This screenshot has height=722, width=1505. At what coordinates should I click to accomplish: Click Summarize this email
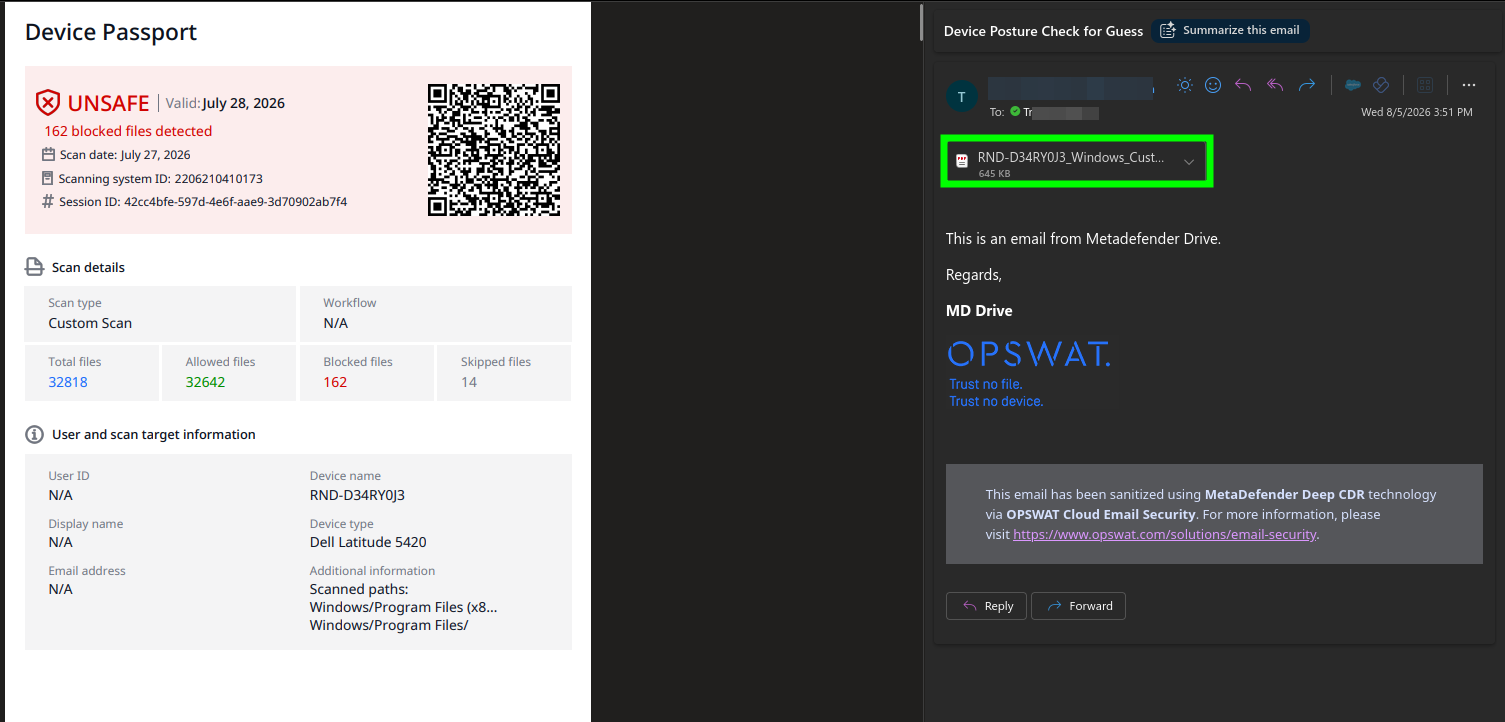[1231, 31]
